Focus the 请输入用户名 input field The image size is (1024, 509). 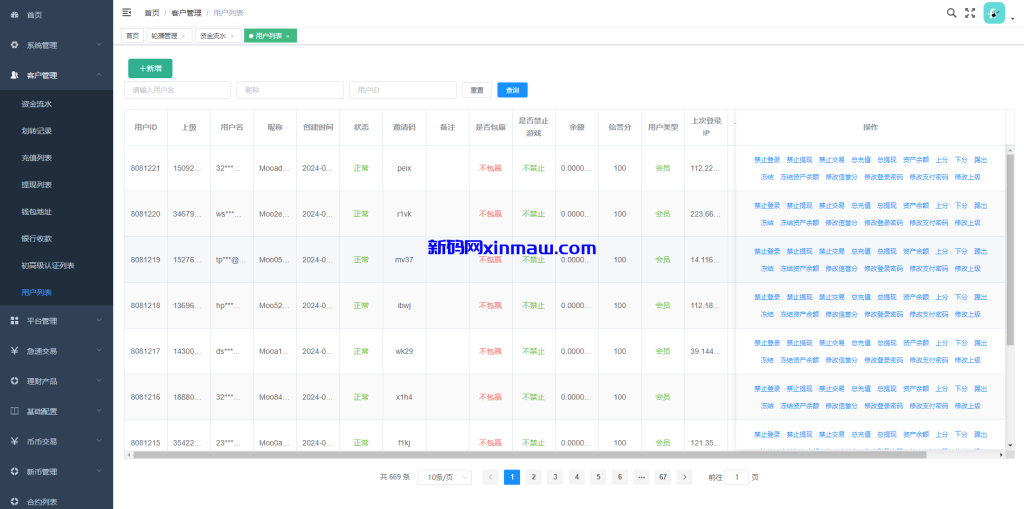177,90
